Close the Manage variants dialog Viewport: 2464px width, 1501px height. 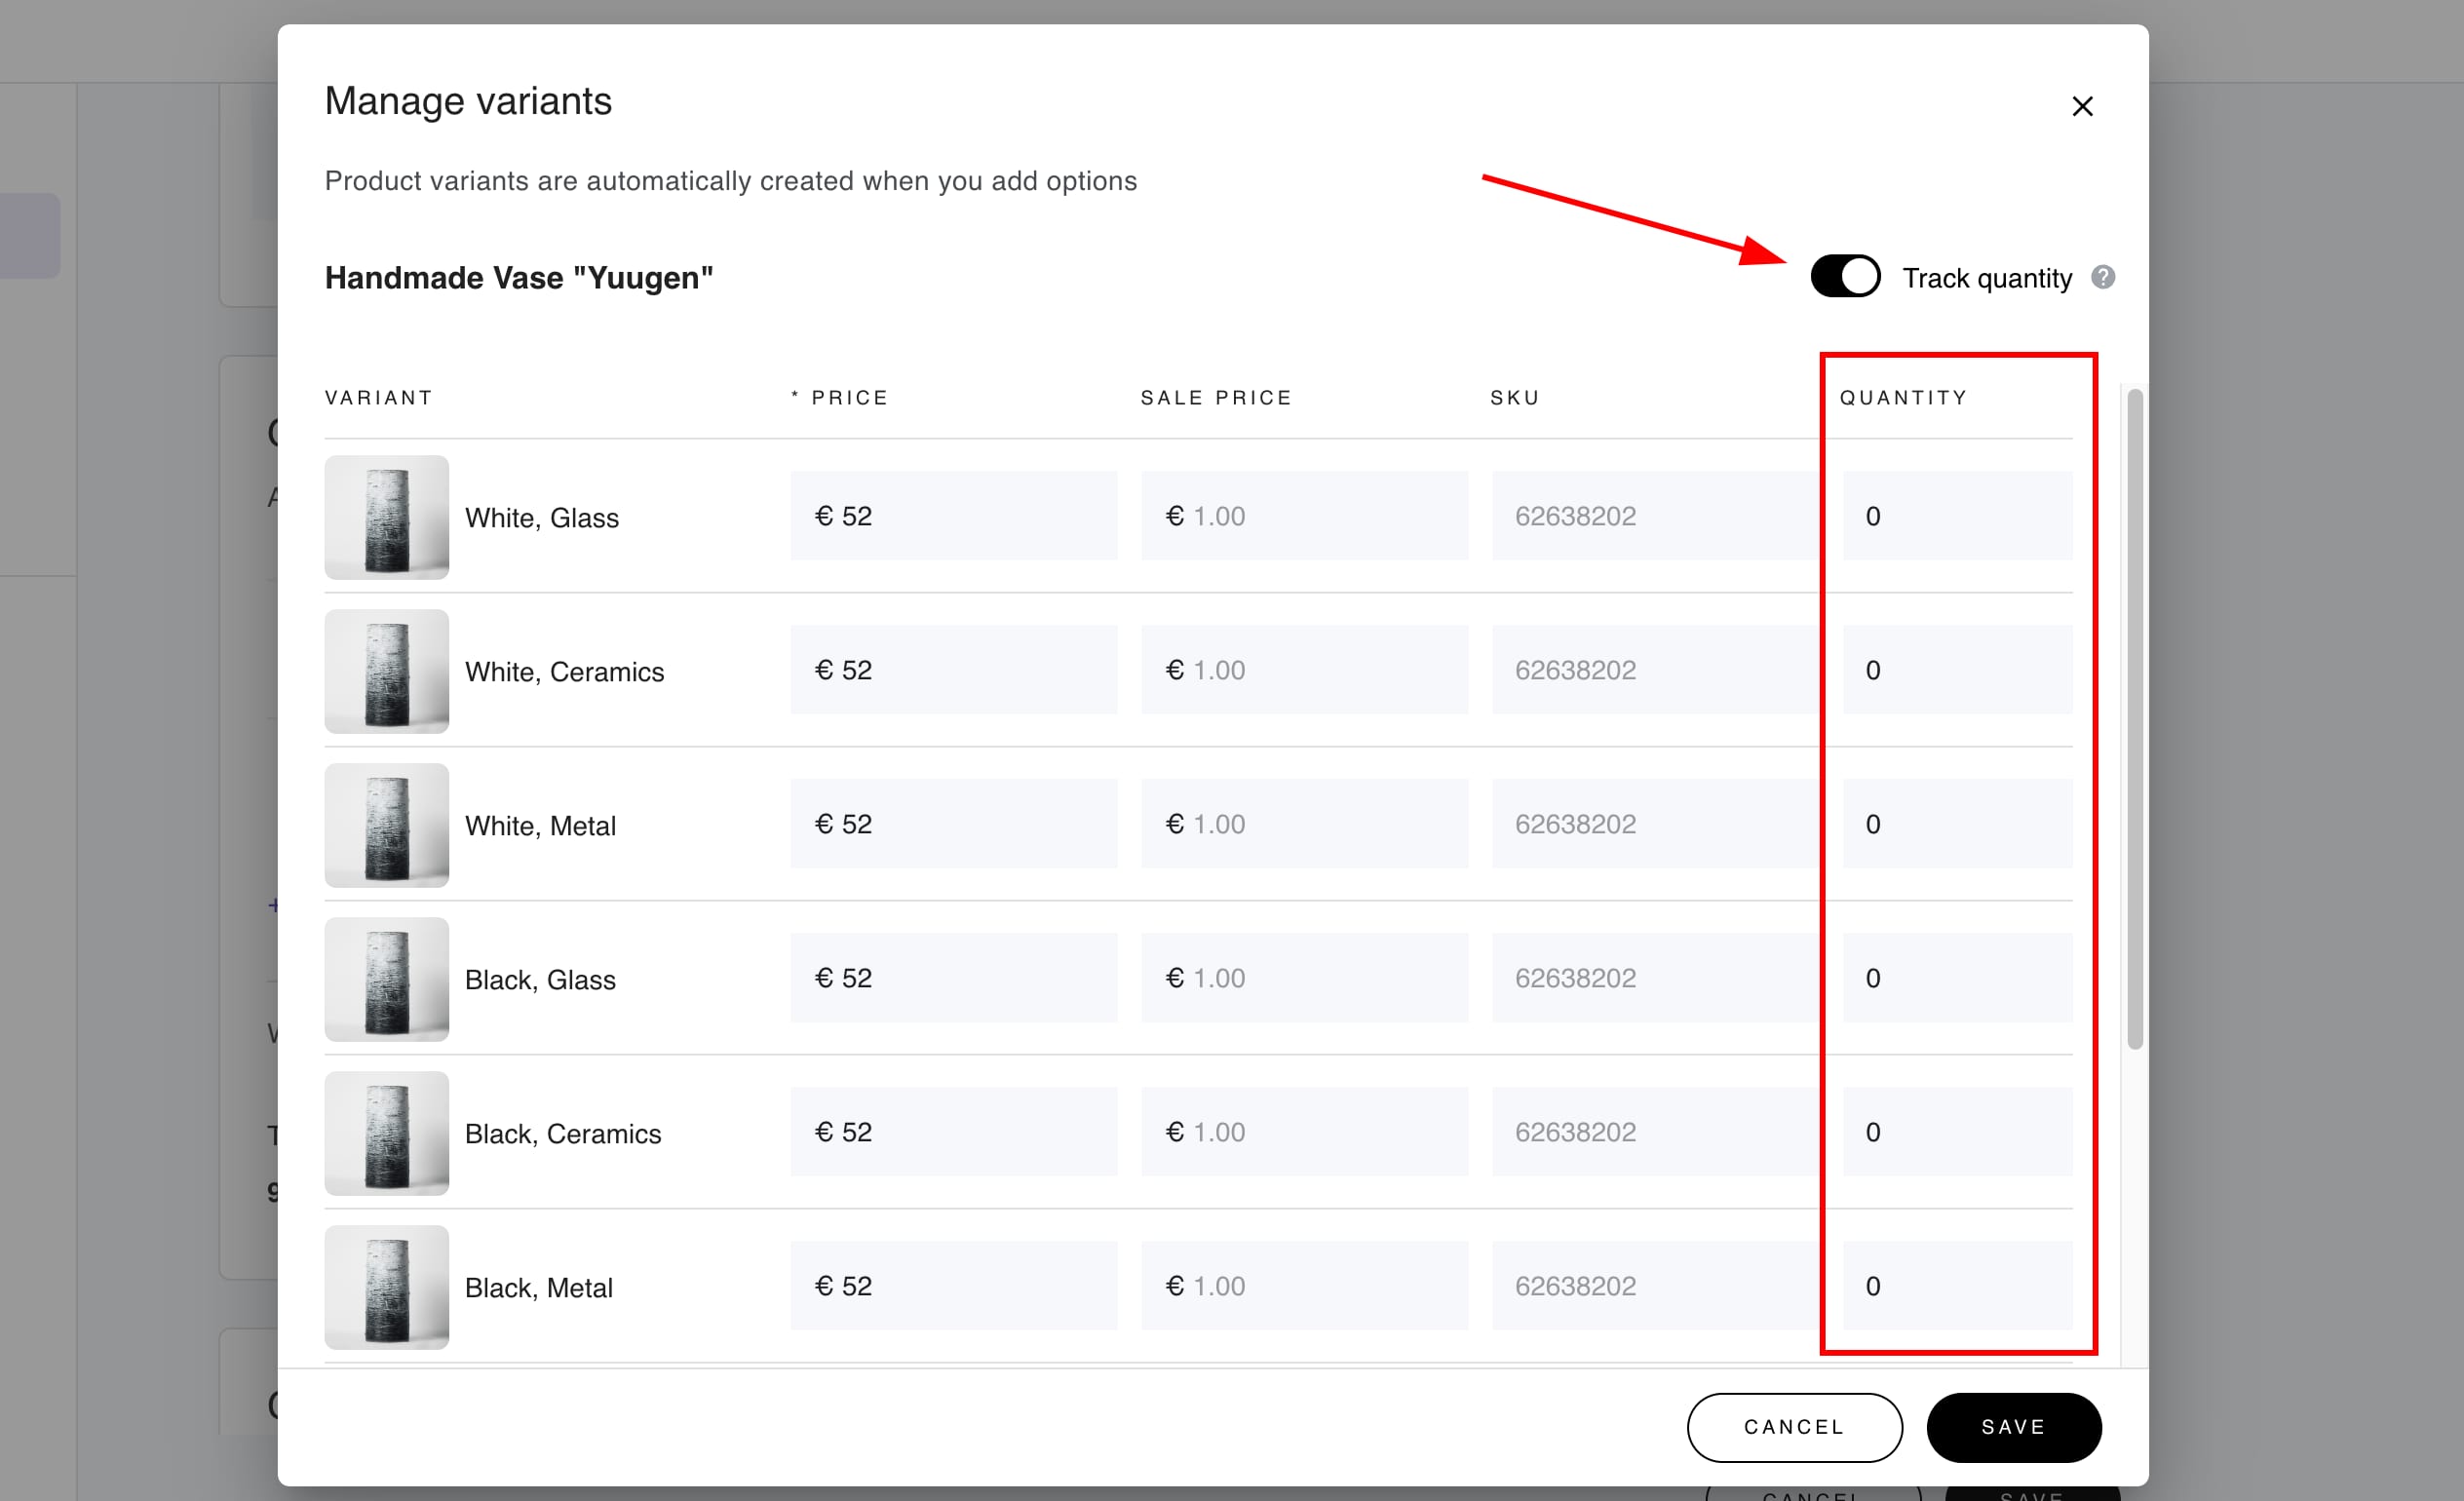click(2081, 106)
